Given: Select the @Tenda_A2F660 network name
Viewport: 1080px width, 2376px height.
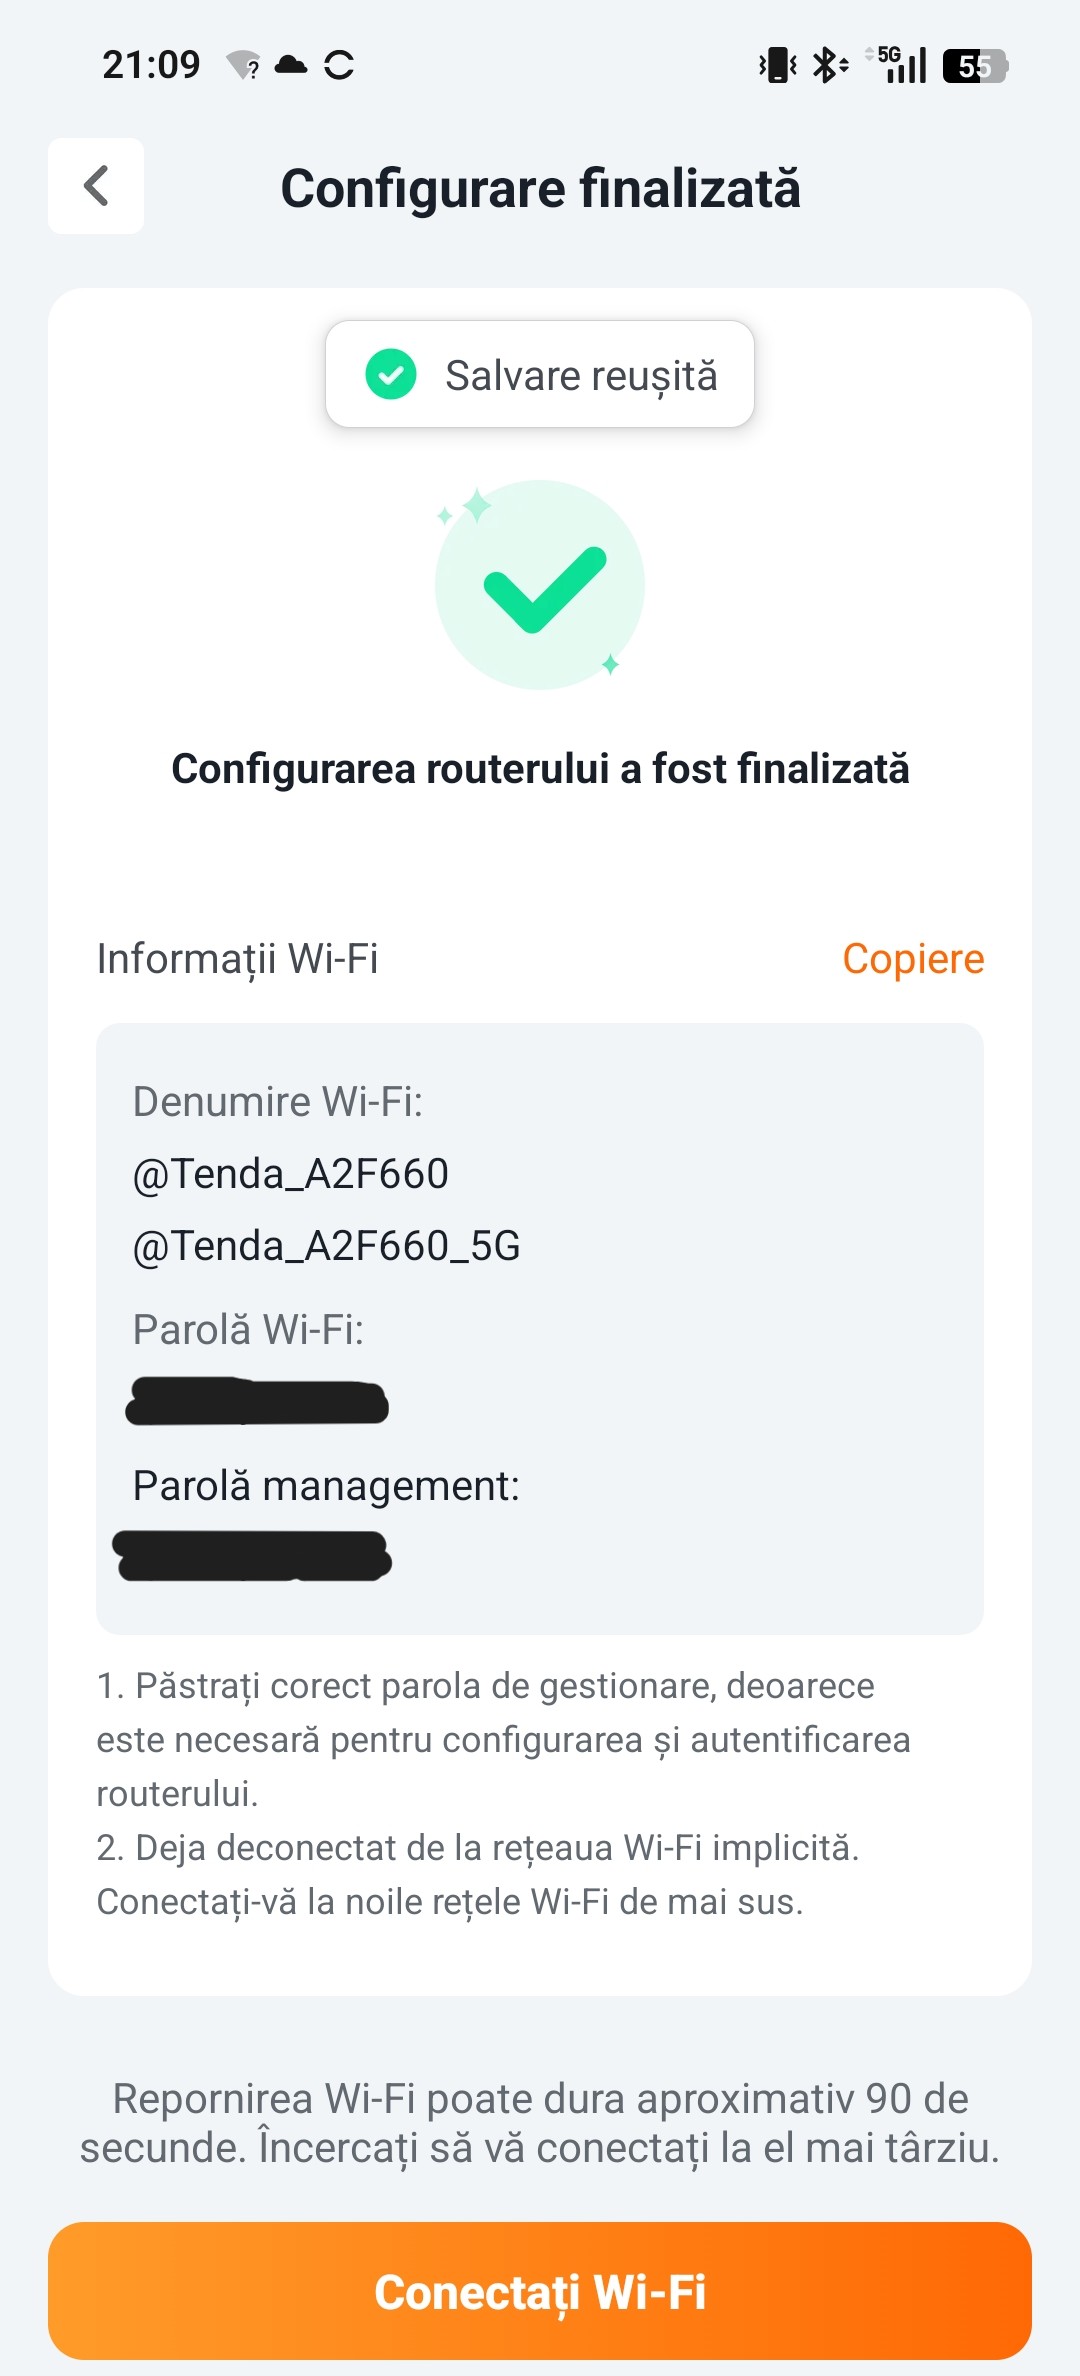Looking at the screenshot, I should 291,1174.
